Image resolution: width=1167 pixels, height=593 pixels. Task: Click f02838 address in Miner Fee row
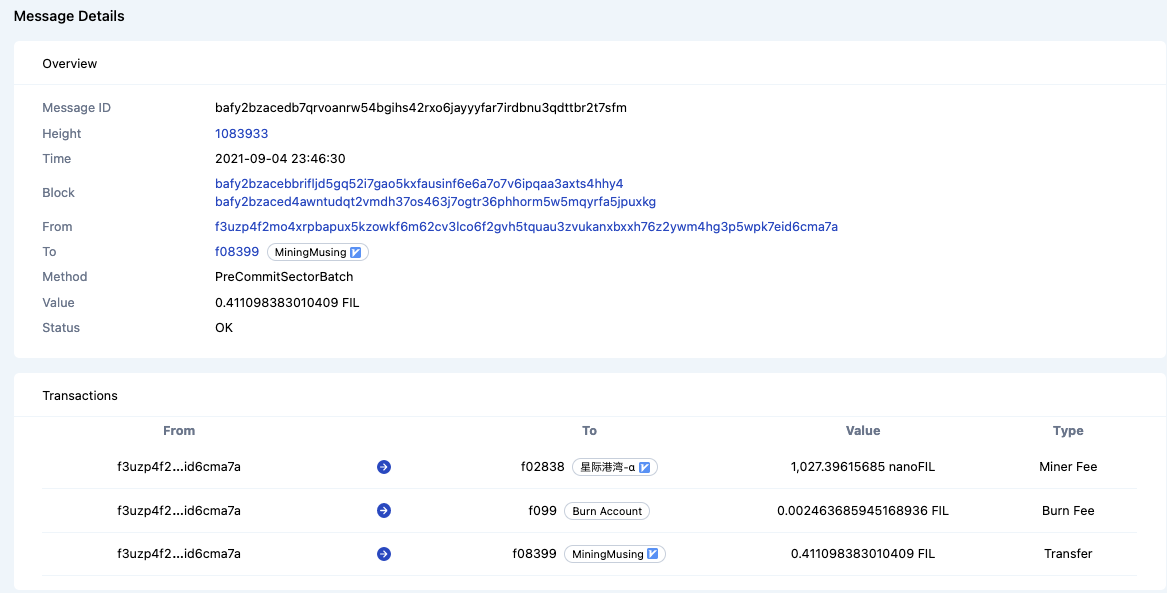(543, 467)
